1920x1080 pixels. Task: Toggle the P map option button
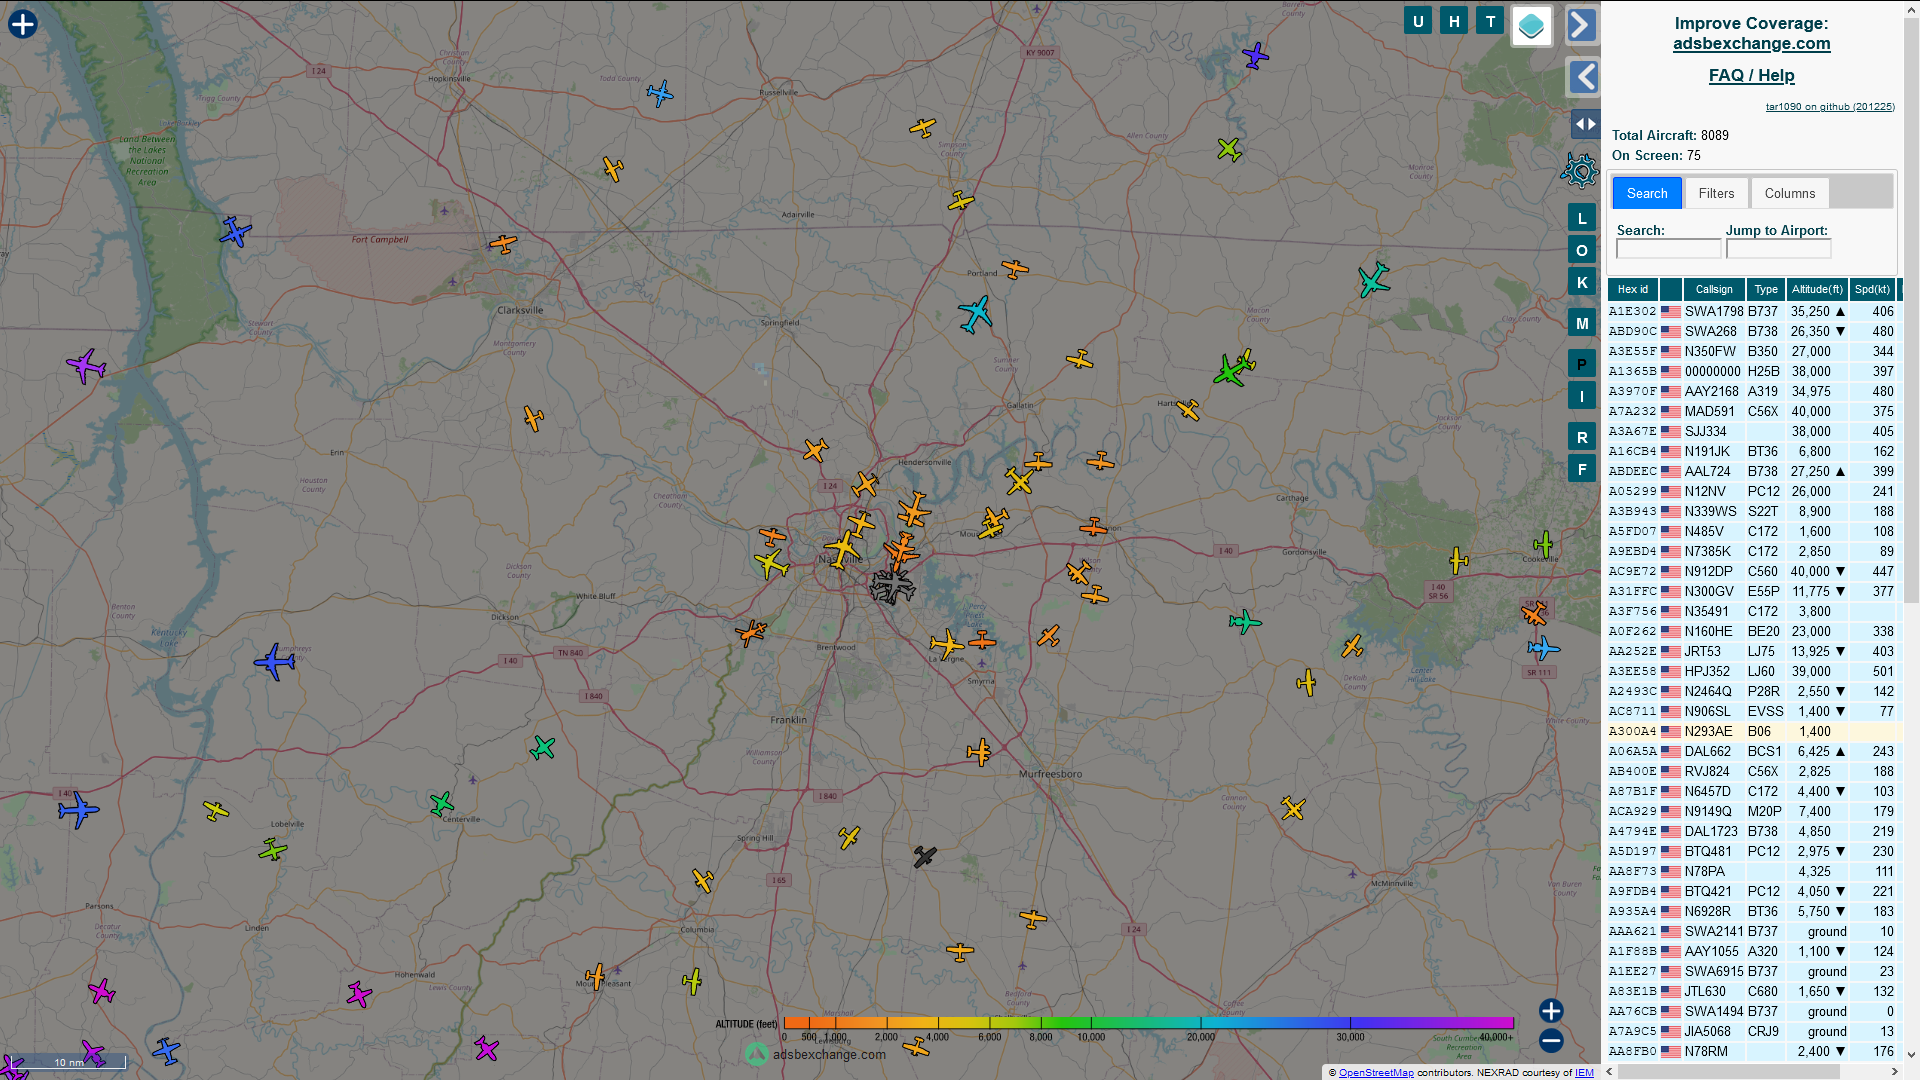click(x=1582, y=364)
